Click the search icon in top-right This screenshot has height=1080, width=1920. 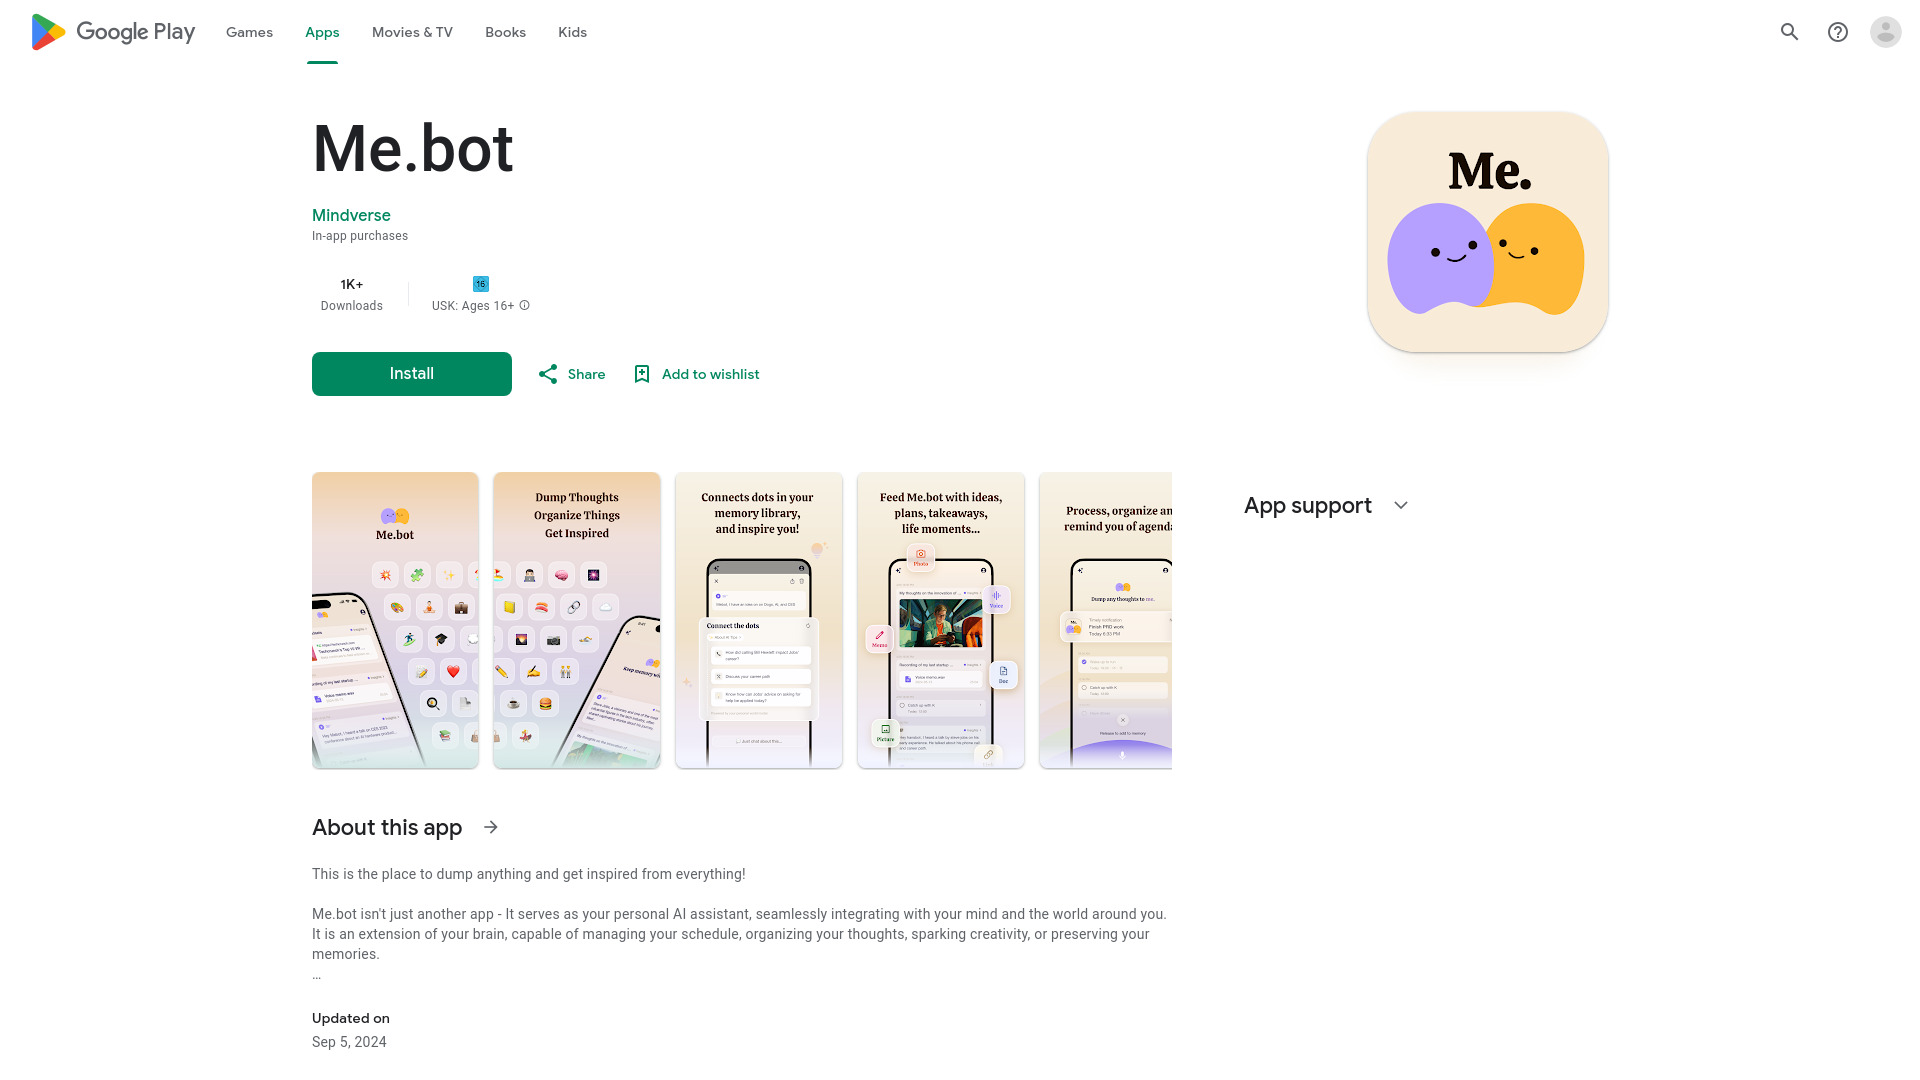pyautogui.click(x=1791, y=32)
